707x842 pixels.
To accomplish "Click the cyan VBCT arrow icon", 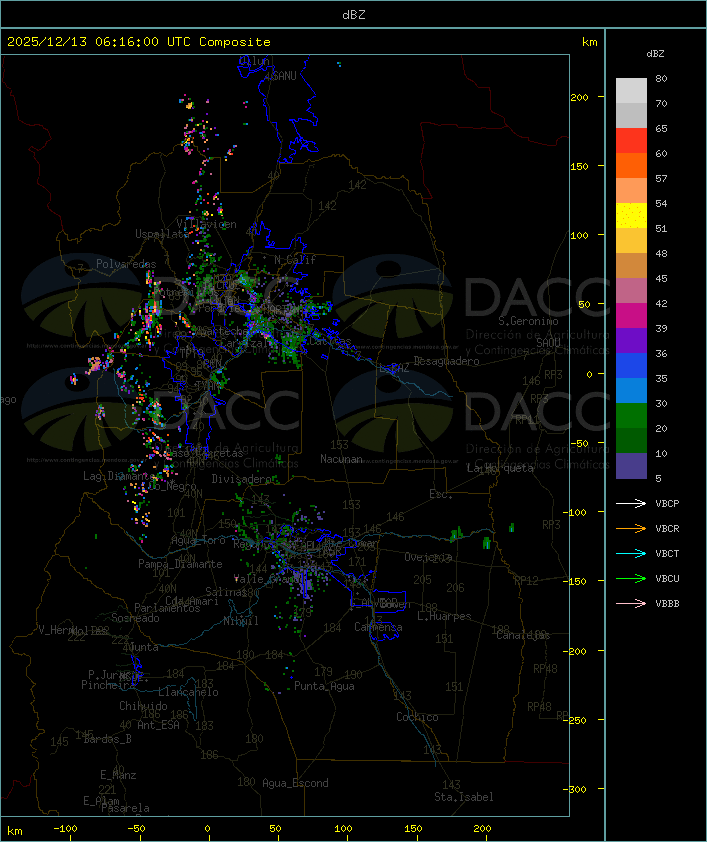I will pyautogui.click(x=631, y=554).
